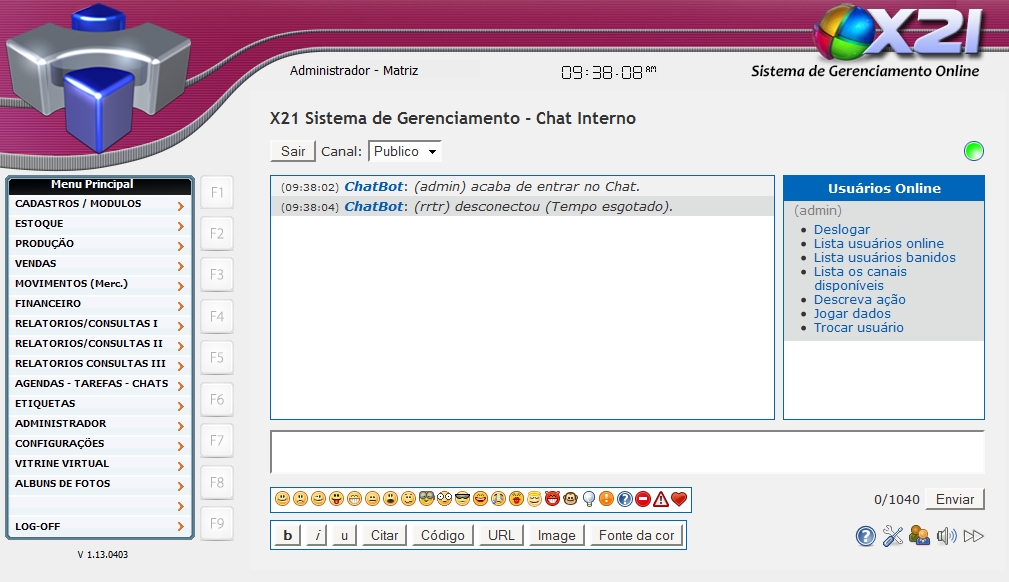This screenshot has width=1009, height=582.
Task: Toggle chat sound with speaker icon
Action: [947, 536]
